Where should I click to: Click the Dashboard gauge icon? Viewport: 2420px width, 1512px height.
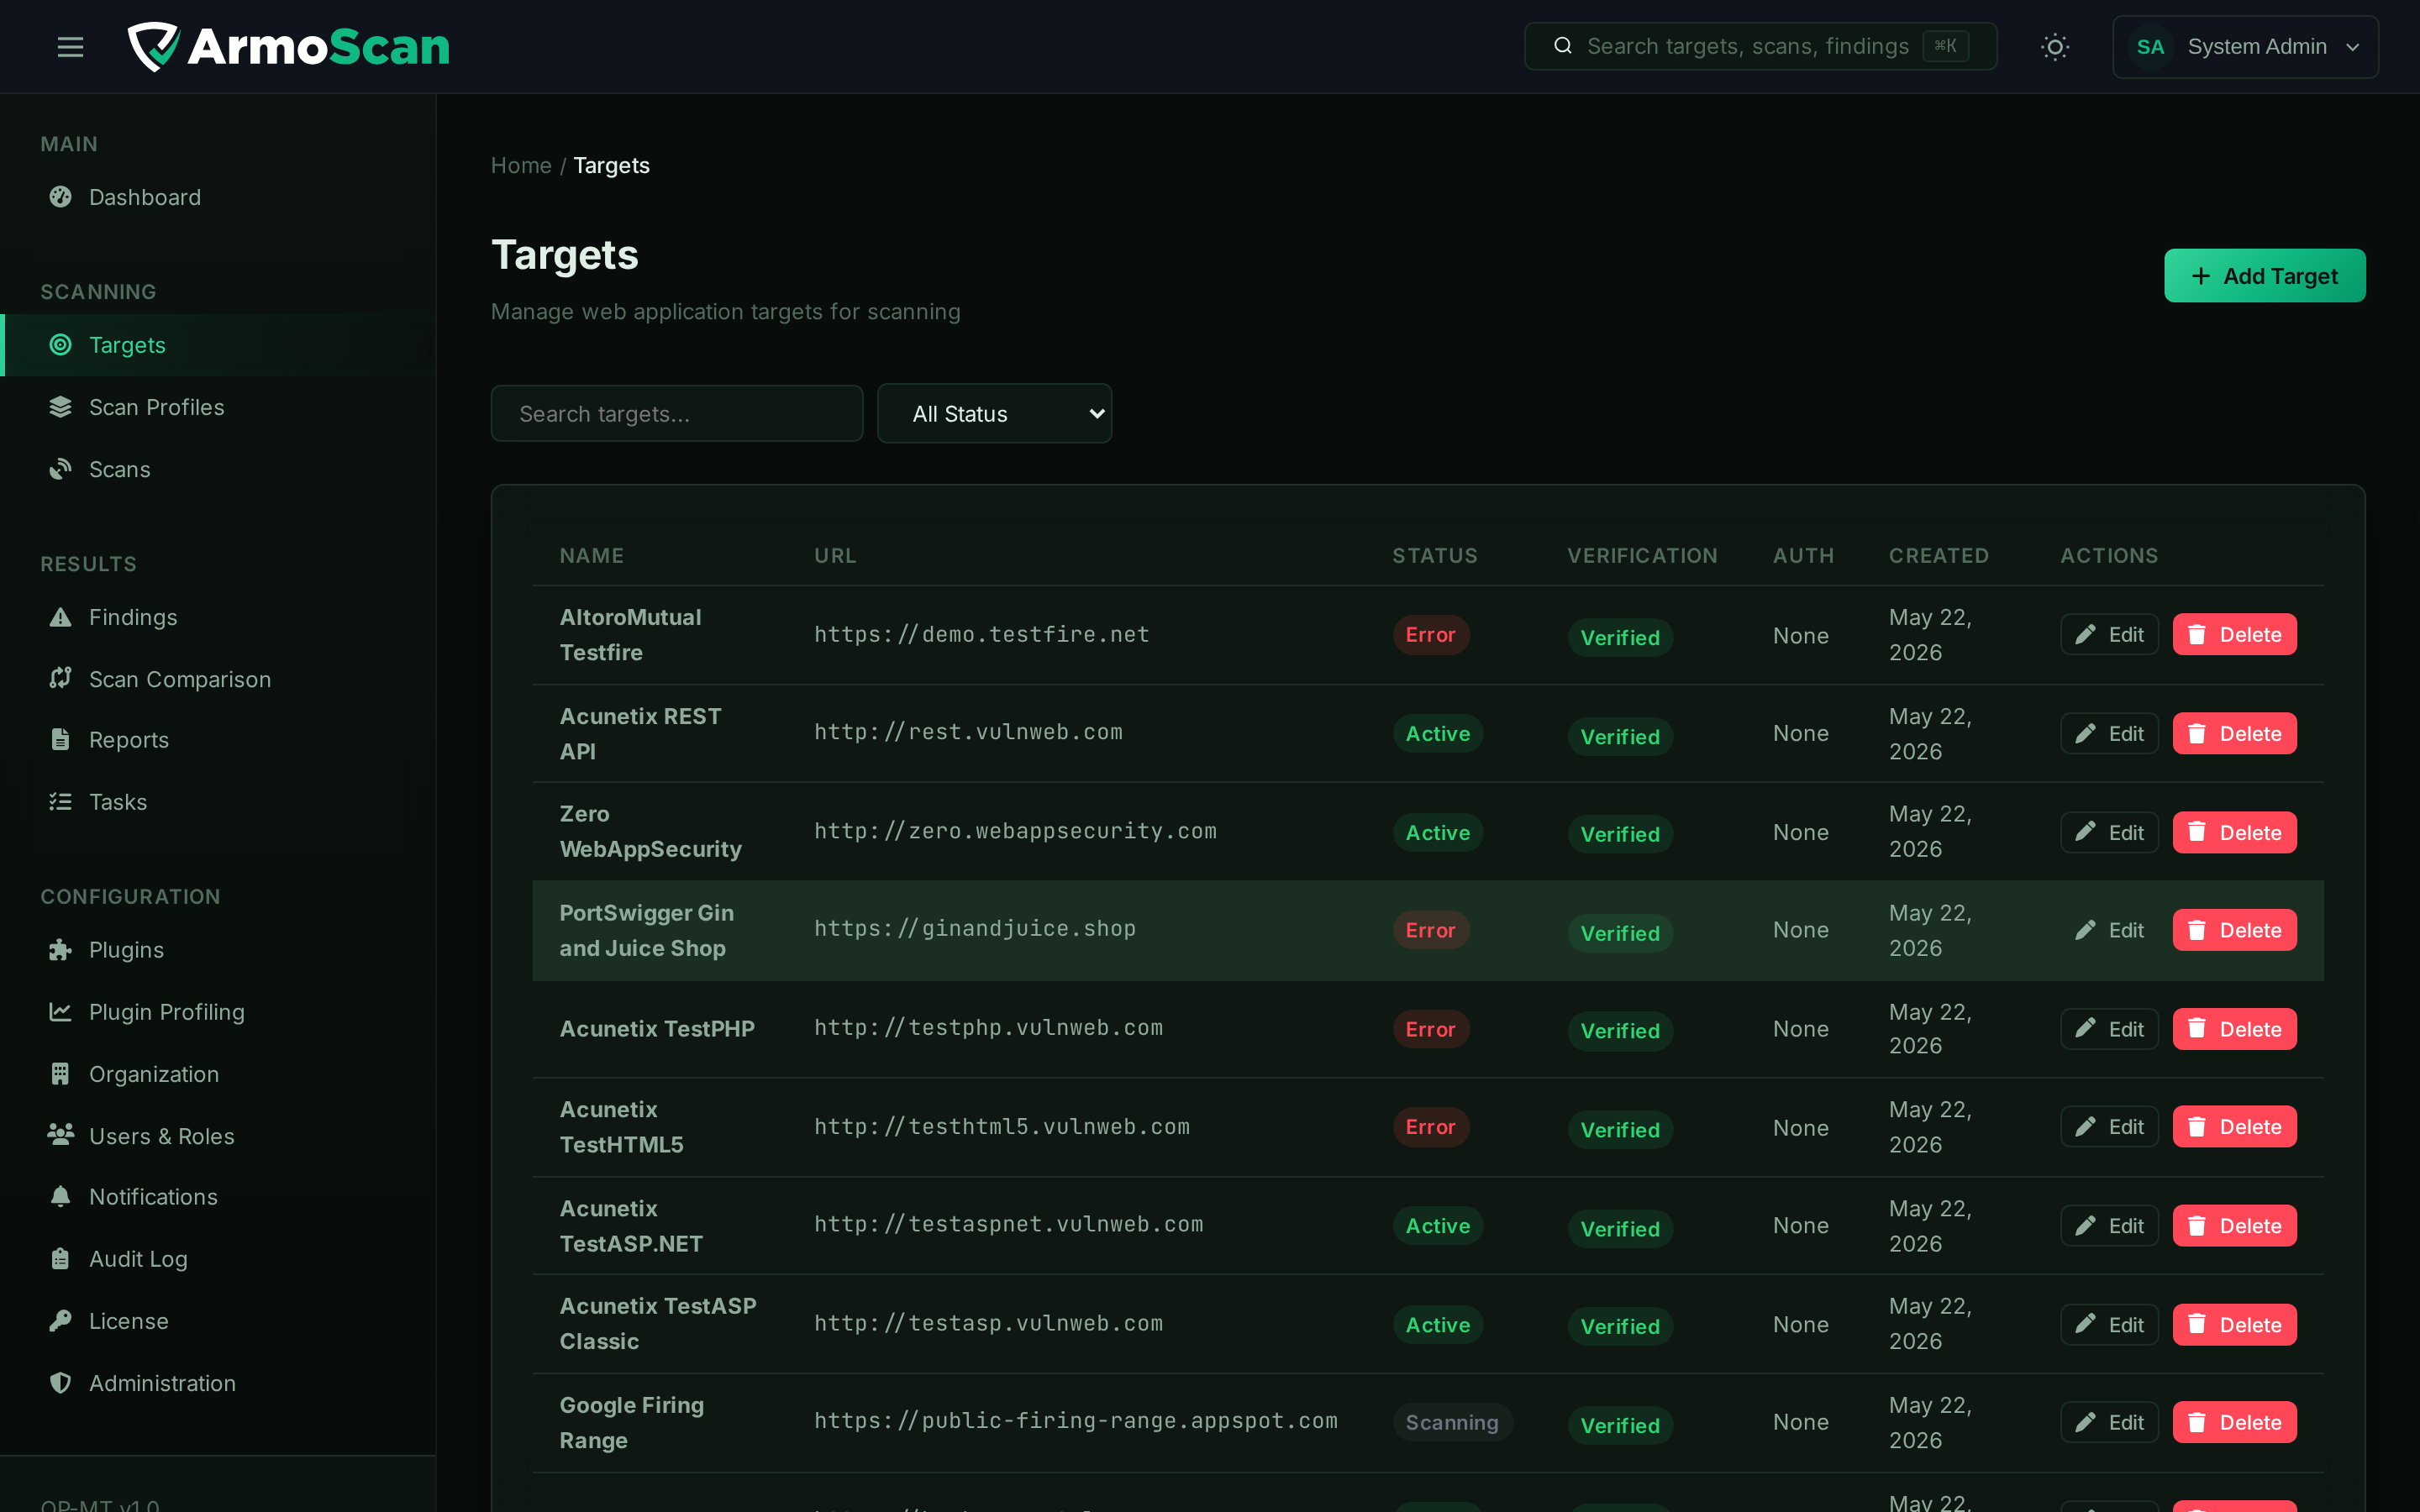click(x=61, y=197)
